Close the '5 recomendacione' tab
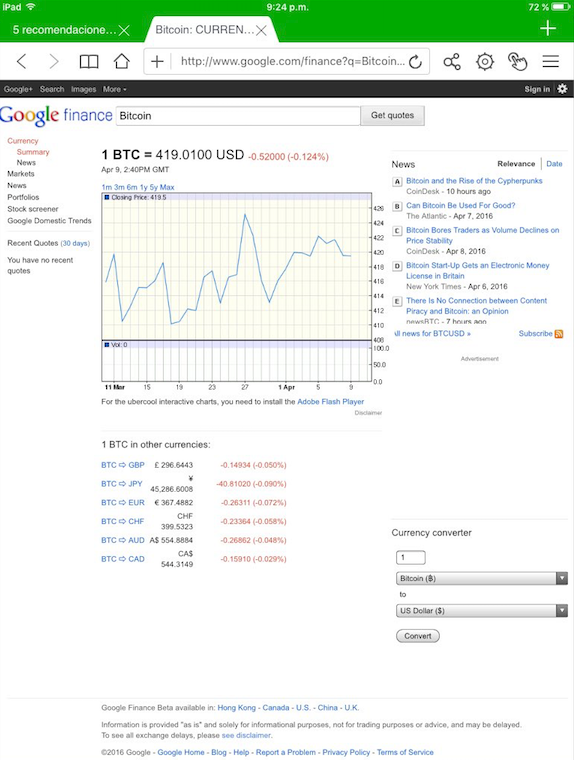The width and height of the screenshot is (574, 760). (124, 31)
